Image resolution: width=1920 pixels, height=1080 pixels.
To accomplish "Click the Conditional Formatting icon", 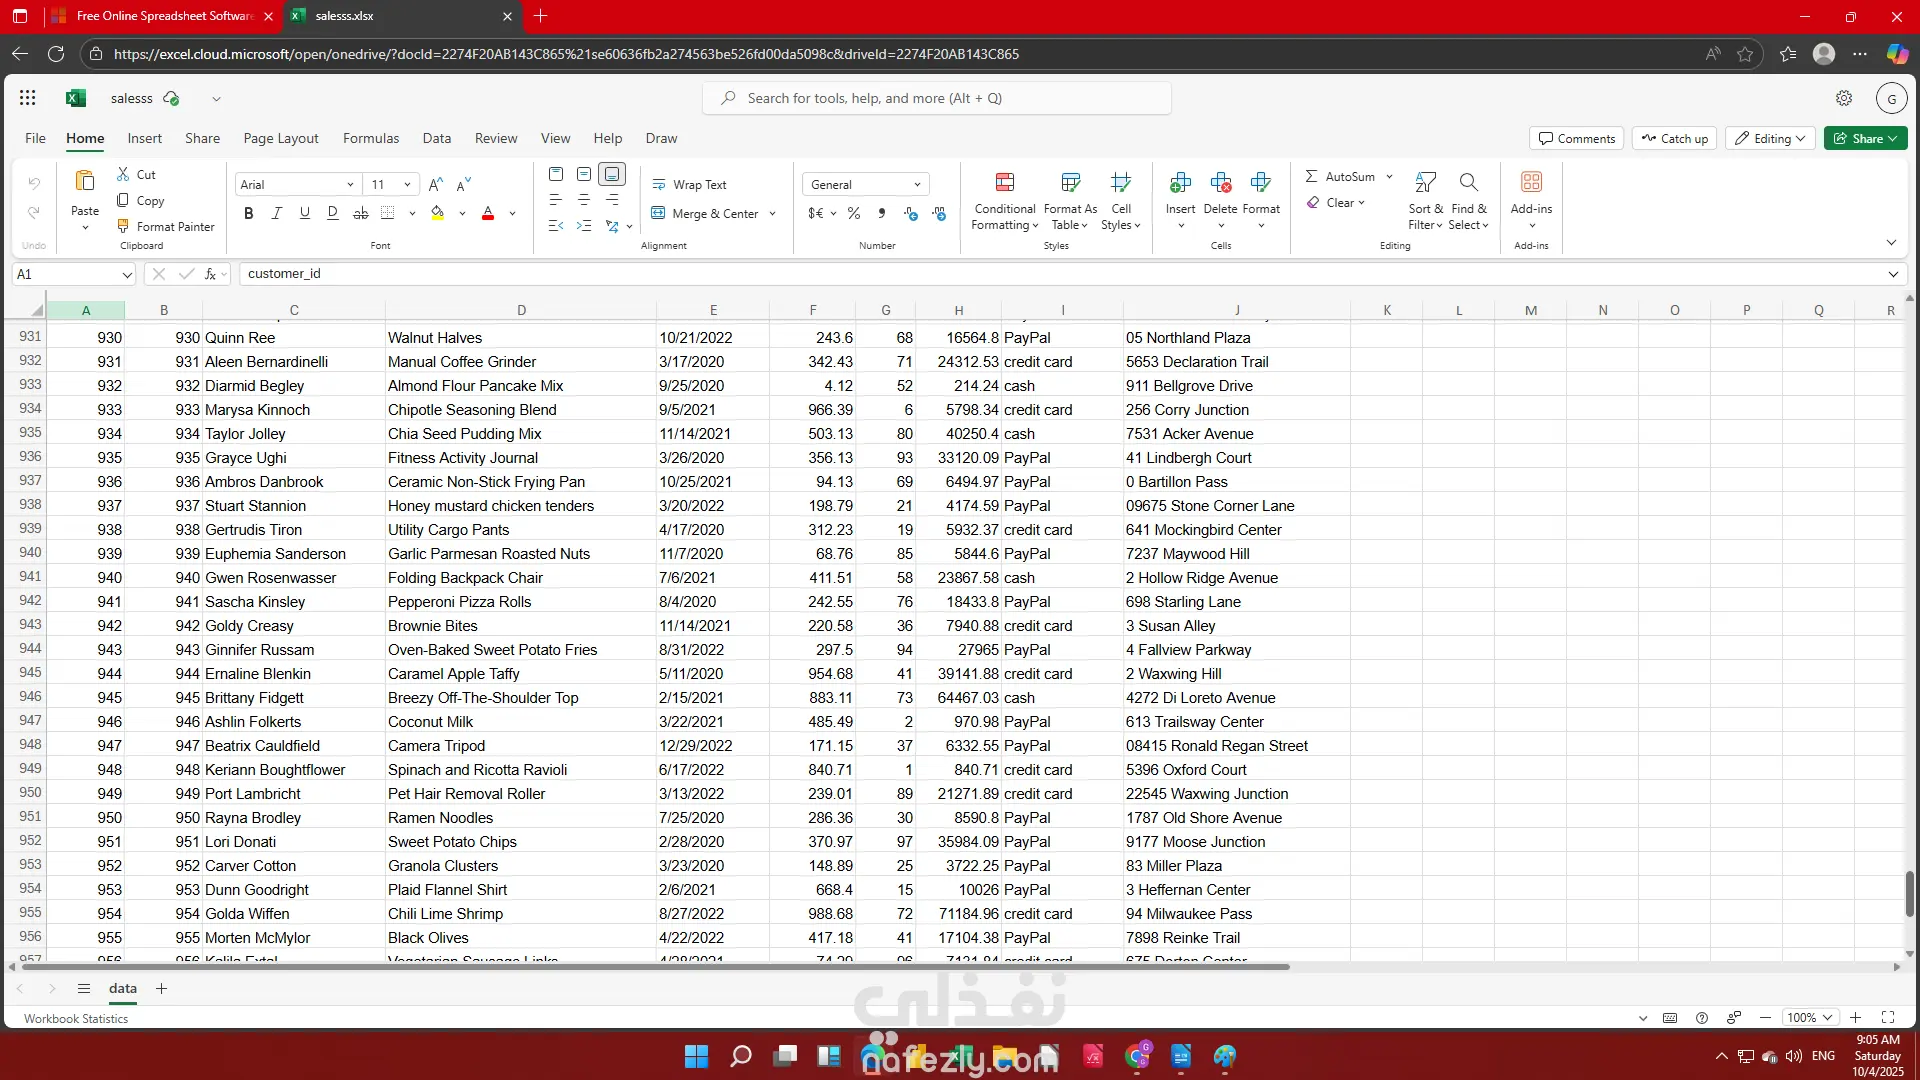I will (x=1005, y=183).
